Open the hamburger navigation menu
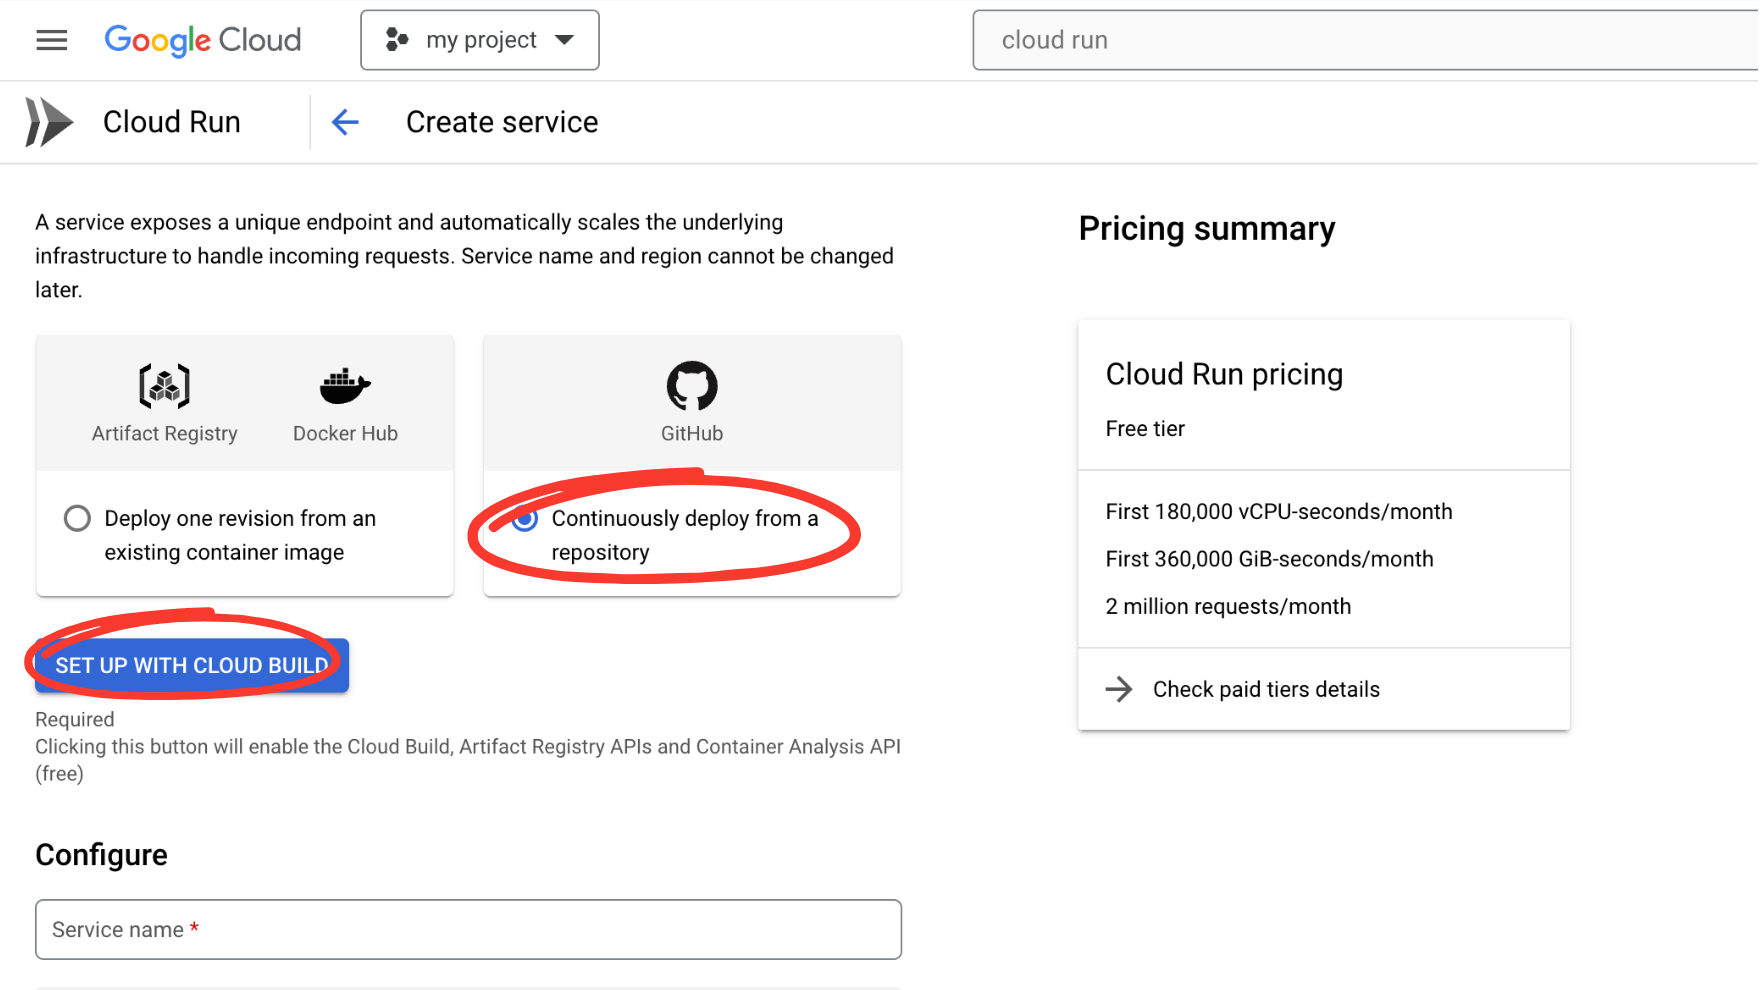Viewport: 1761px width, 990px height. pyautogui.click(x=51, y=40)
